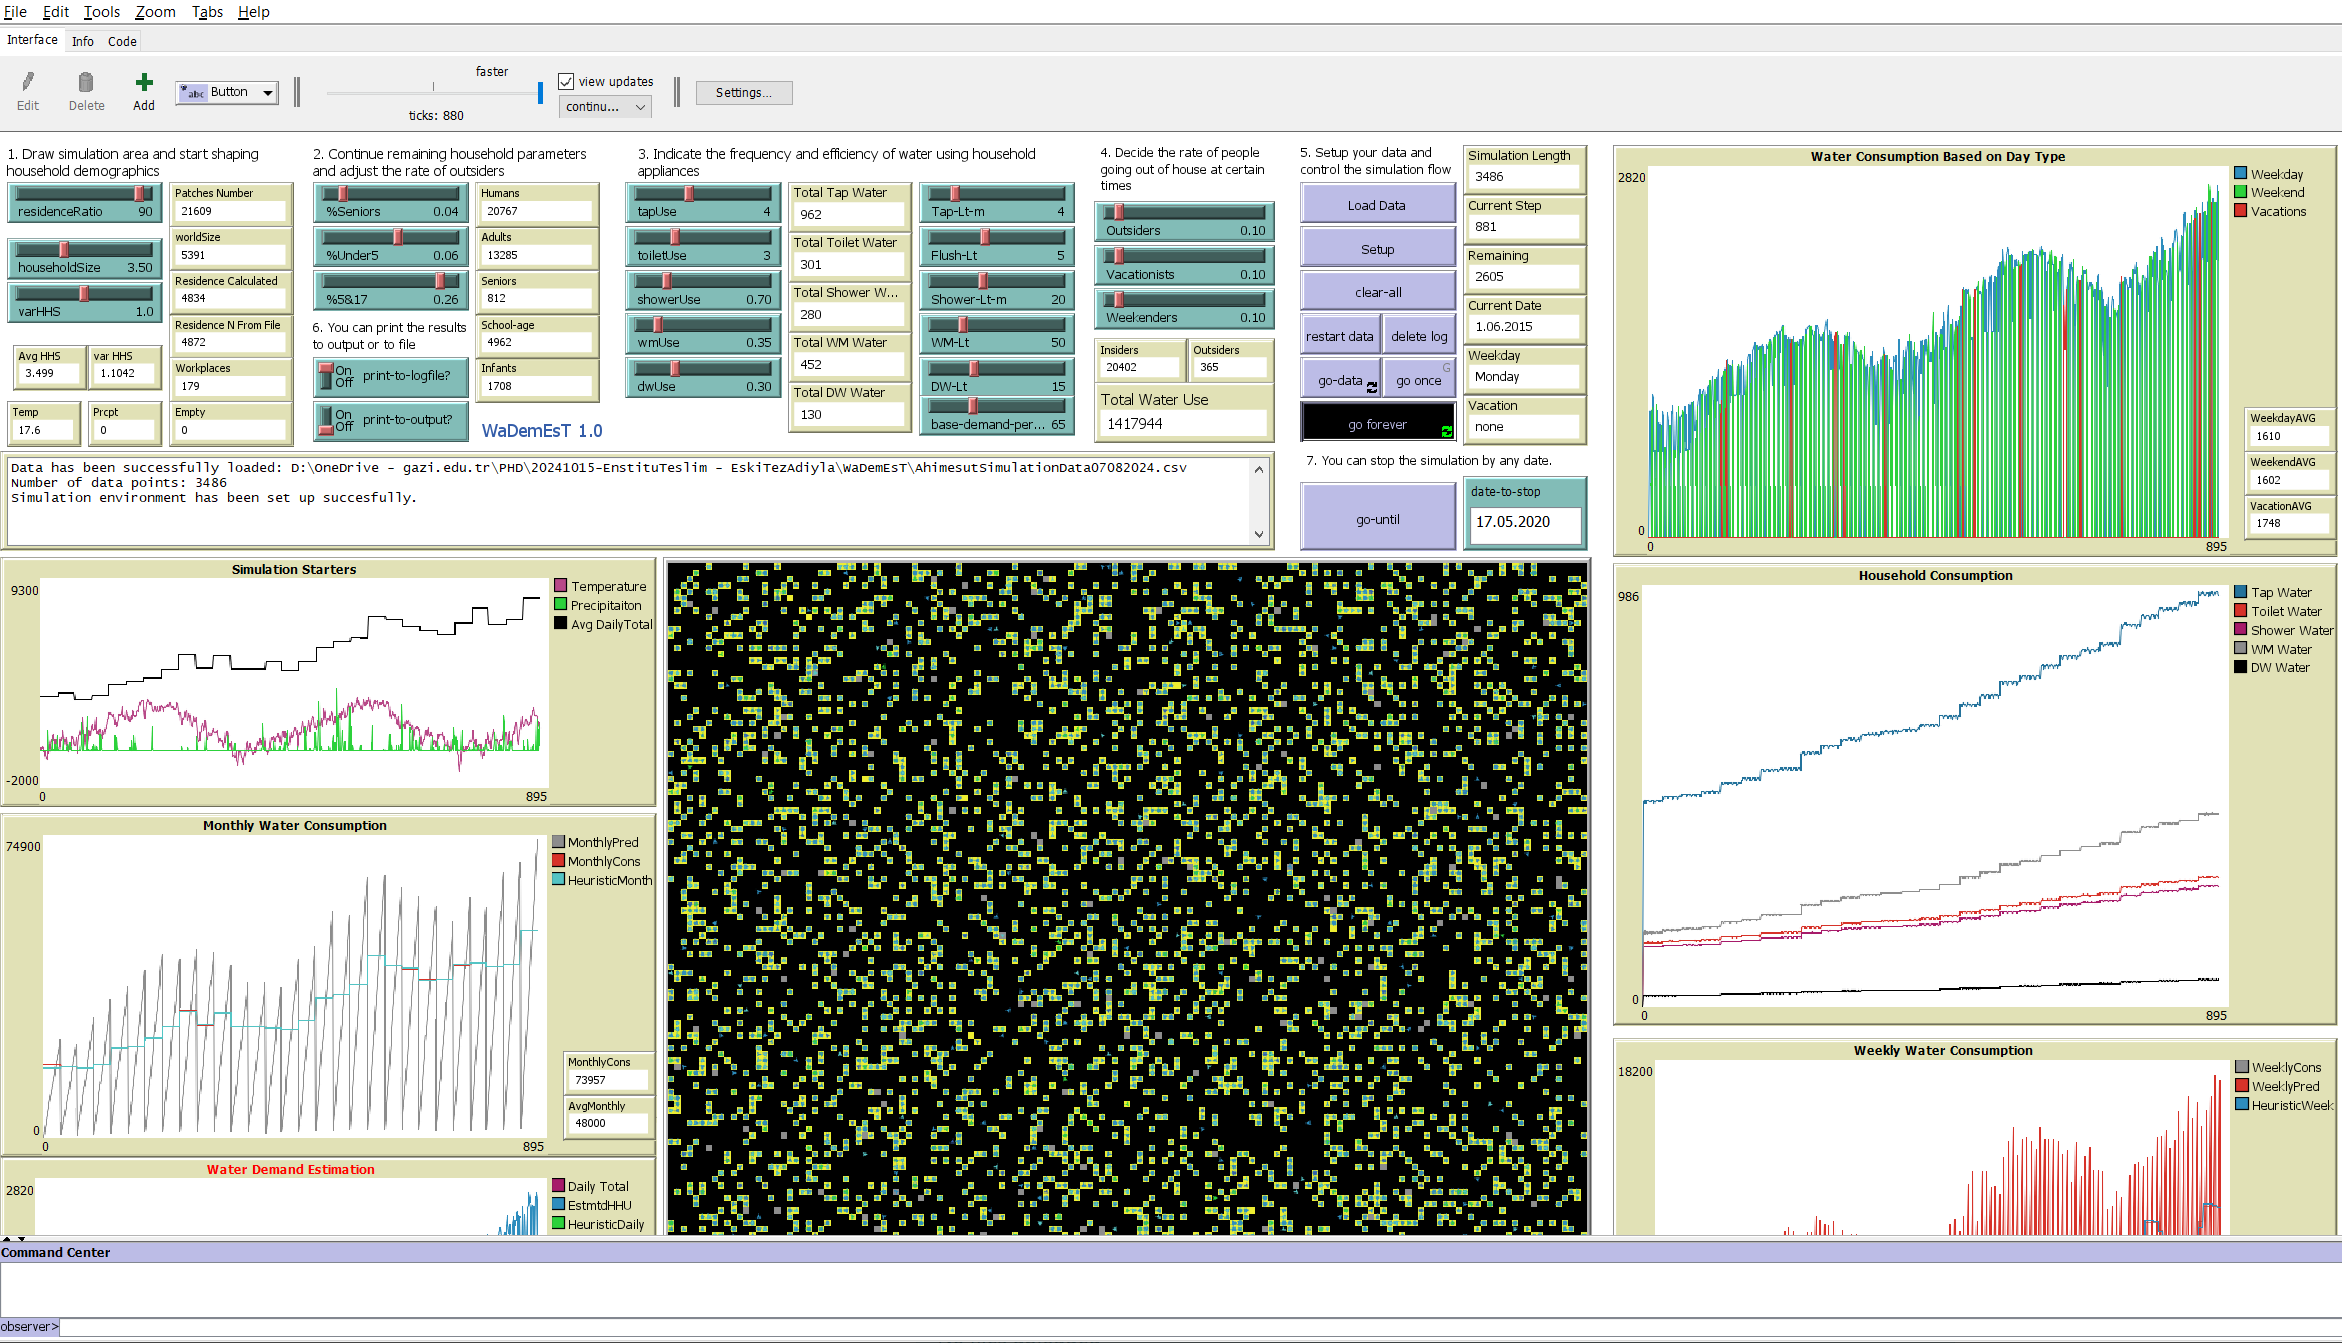The height and width of the screenshot is (1343, 2342).
Task: Click the date-to-stop input field
Action: (x=1524, y=522)
